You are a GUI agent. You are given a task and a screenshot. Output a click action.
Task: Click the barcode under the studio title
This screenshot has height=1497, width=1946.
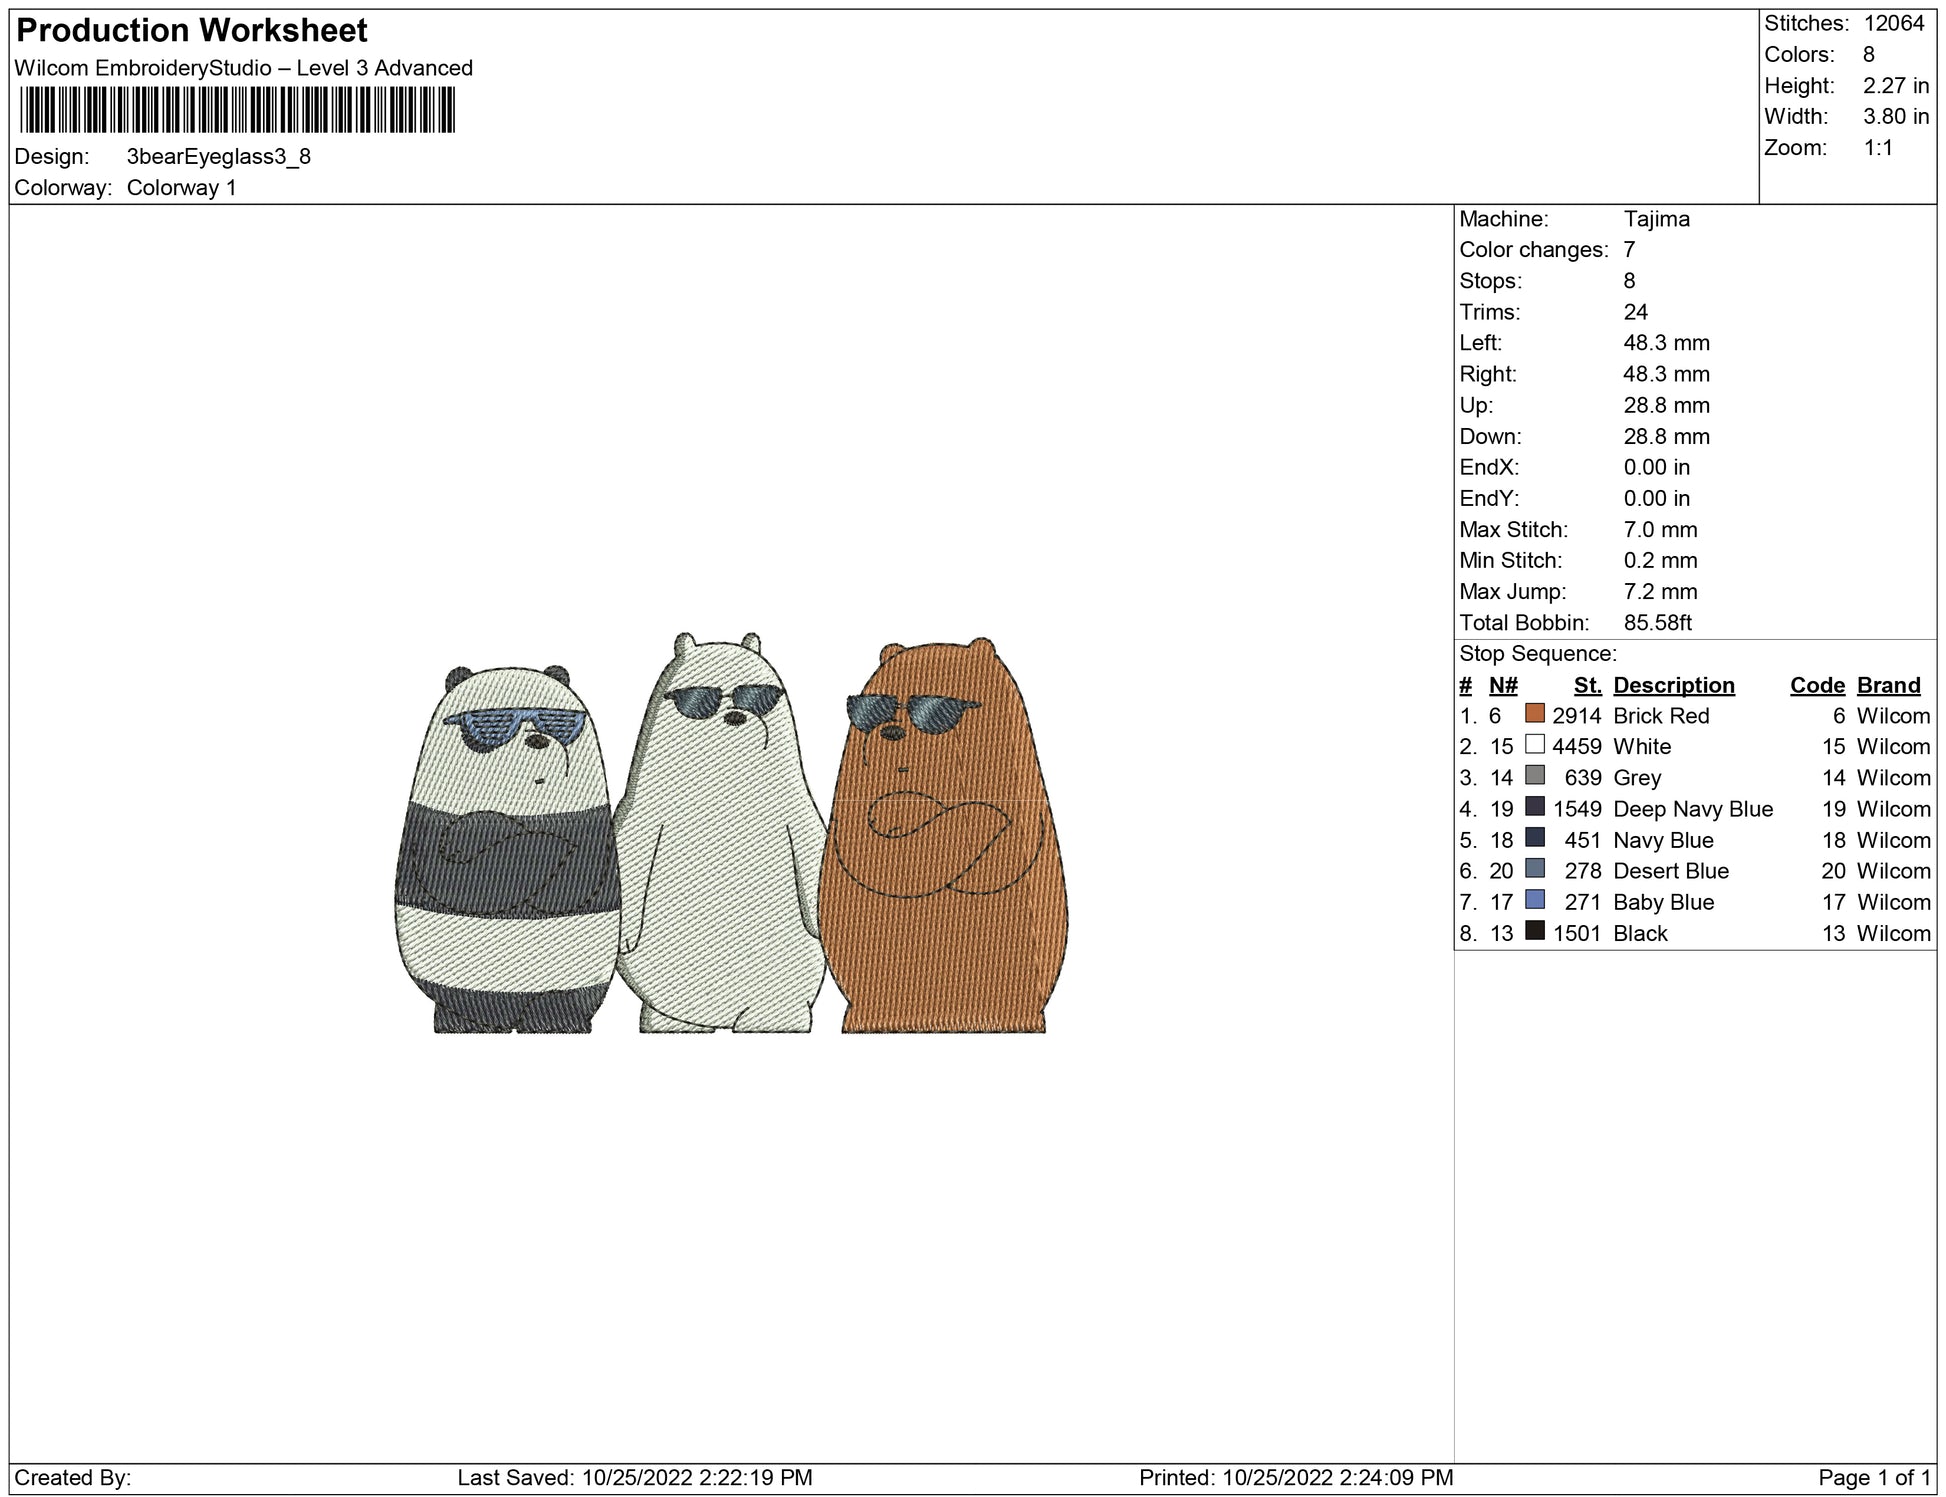(237, 110)
